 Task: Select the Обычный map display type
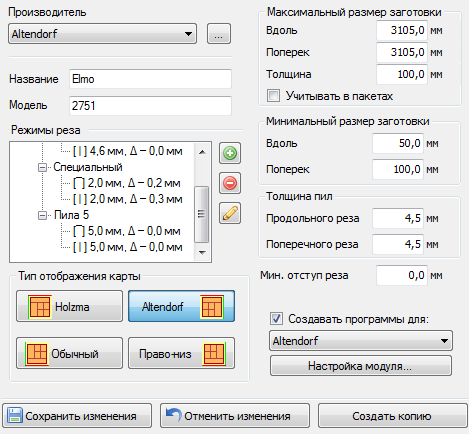click(69, 353)
